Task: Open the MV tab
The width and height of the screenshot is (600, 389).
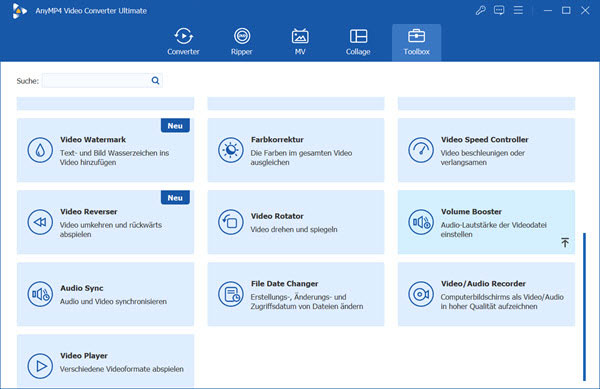Action: click(x=300, y=42)
